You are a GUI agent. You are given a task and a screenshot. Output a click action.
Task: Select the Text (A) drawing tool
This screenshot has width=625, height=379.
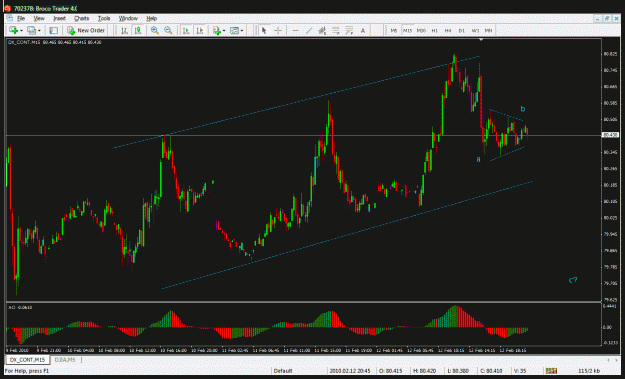click(x=363, y=30)
